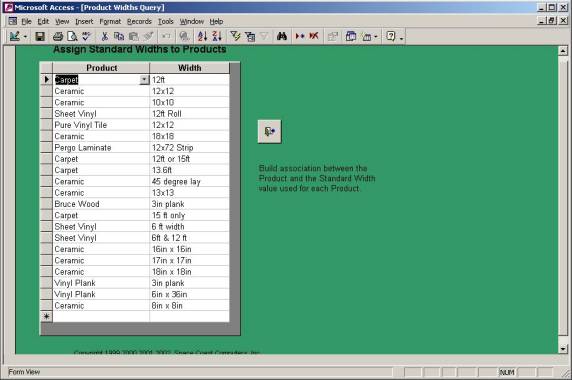The image size is (572, 380).
Task: Click the Filter By Selection icon
Action: (x=235, y=36)
